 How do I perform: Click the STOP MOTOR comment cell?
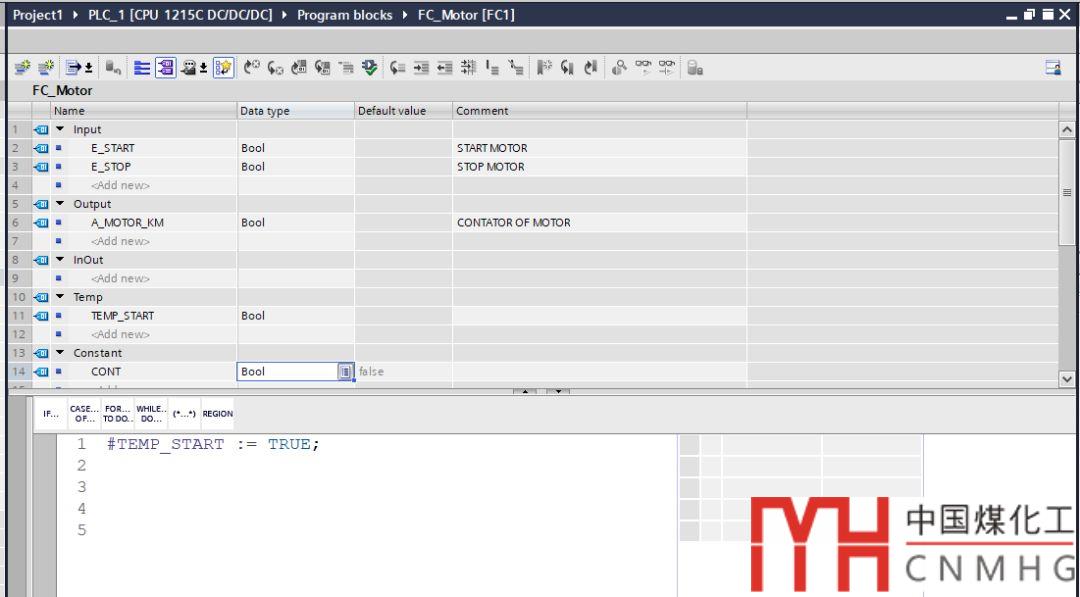point(599,167)
